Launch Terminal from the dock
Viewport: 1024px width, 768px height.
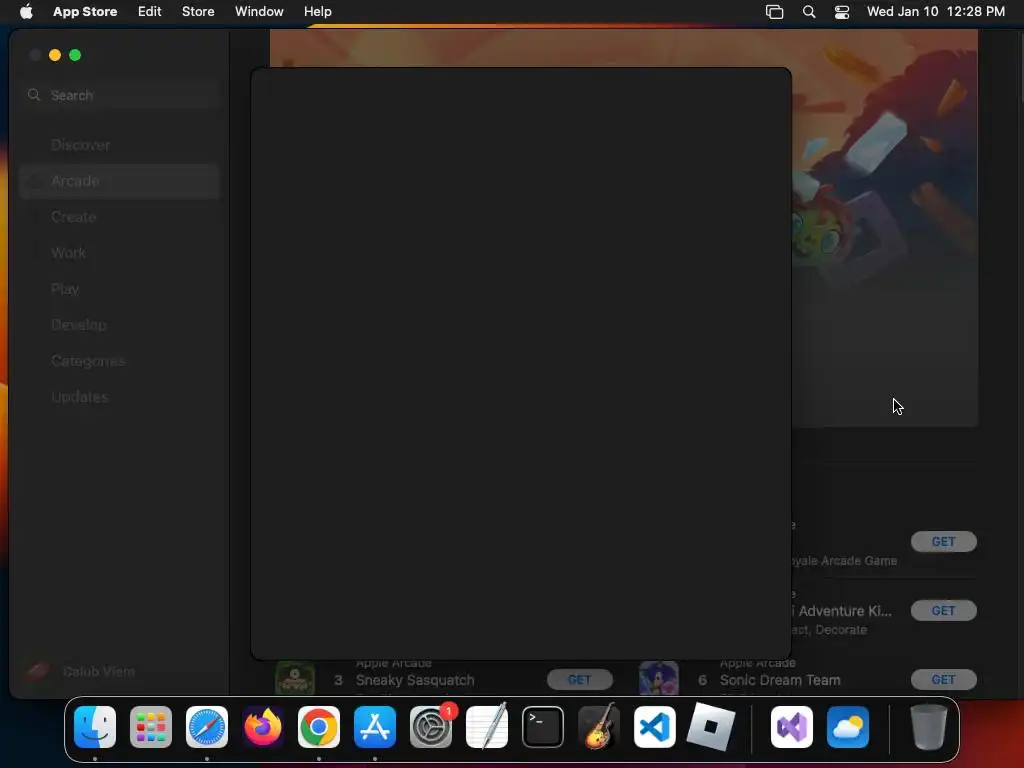[x=543, y=727]
